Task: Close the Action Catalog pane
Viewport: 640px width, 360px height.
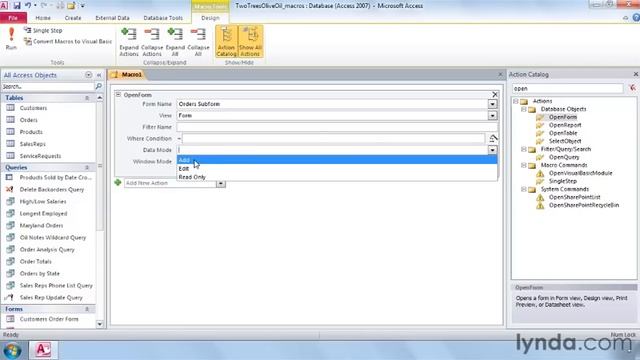Action: pos(636,74)
